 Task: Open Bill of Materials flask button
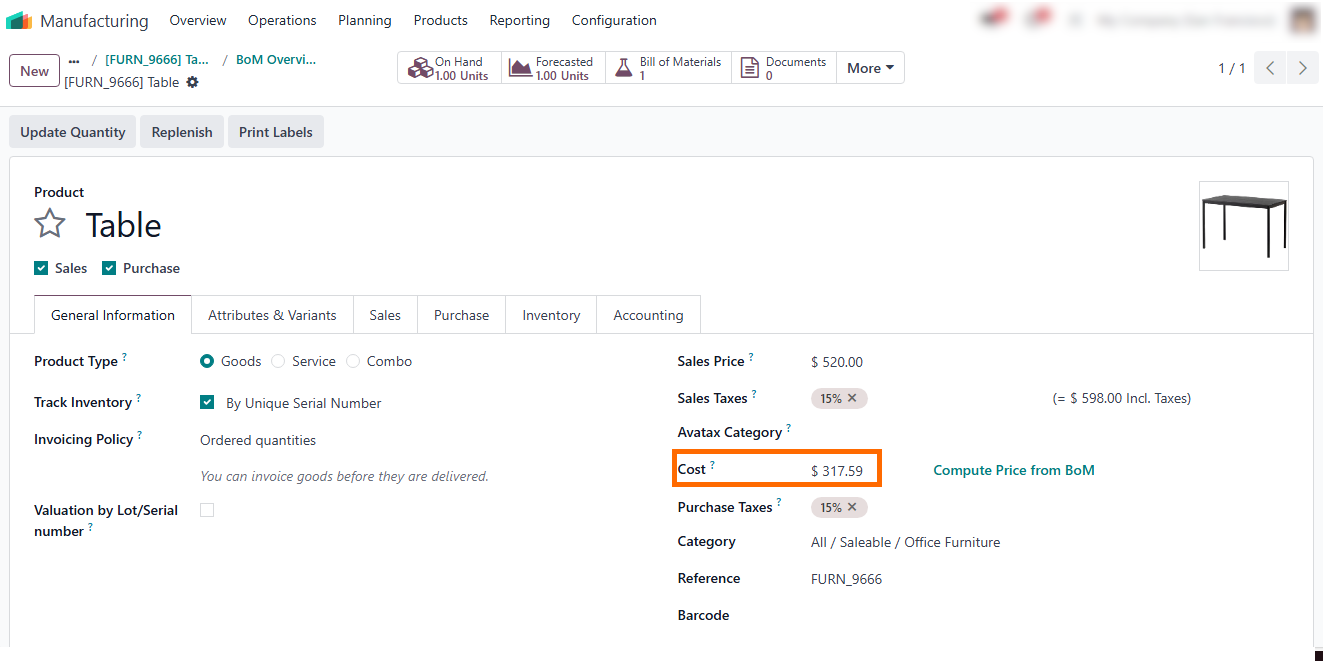(668, 68)
